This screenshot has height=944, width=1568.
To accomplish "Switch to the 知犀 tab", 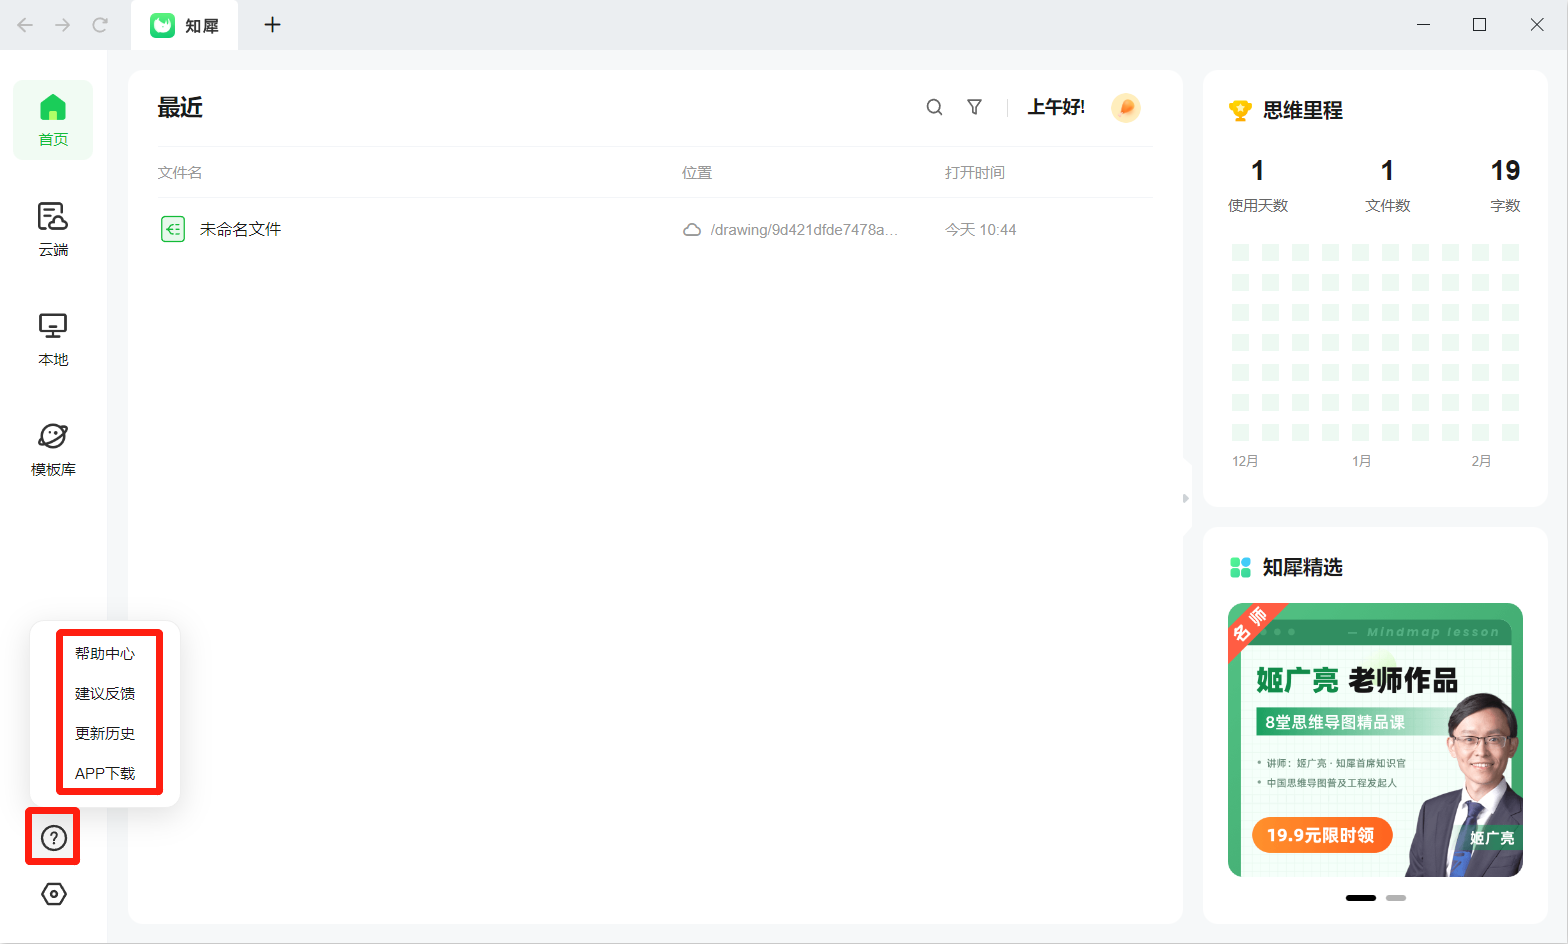I will pos(185,26).
